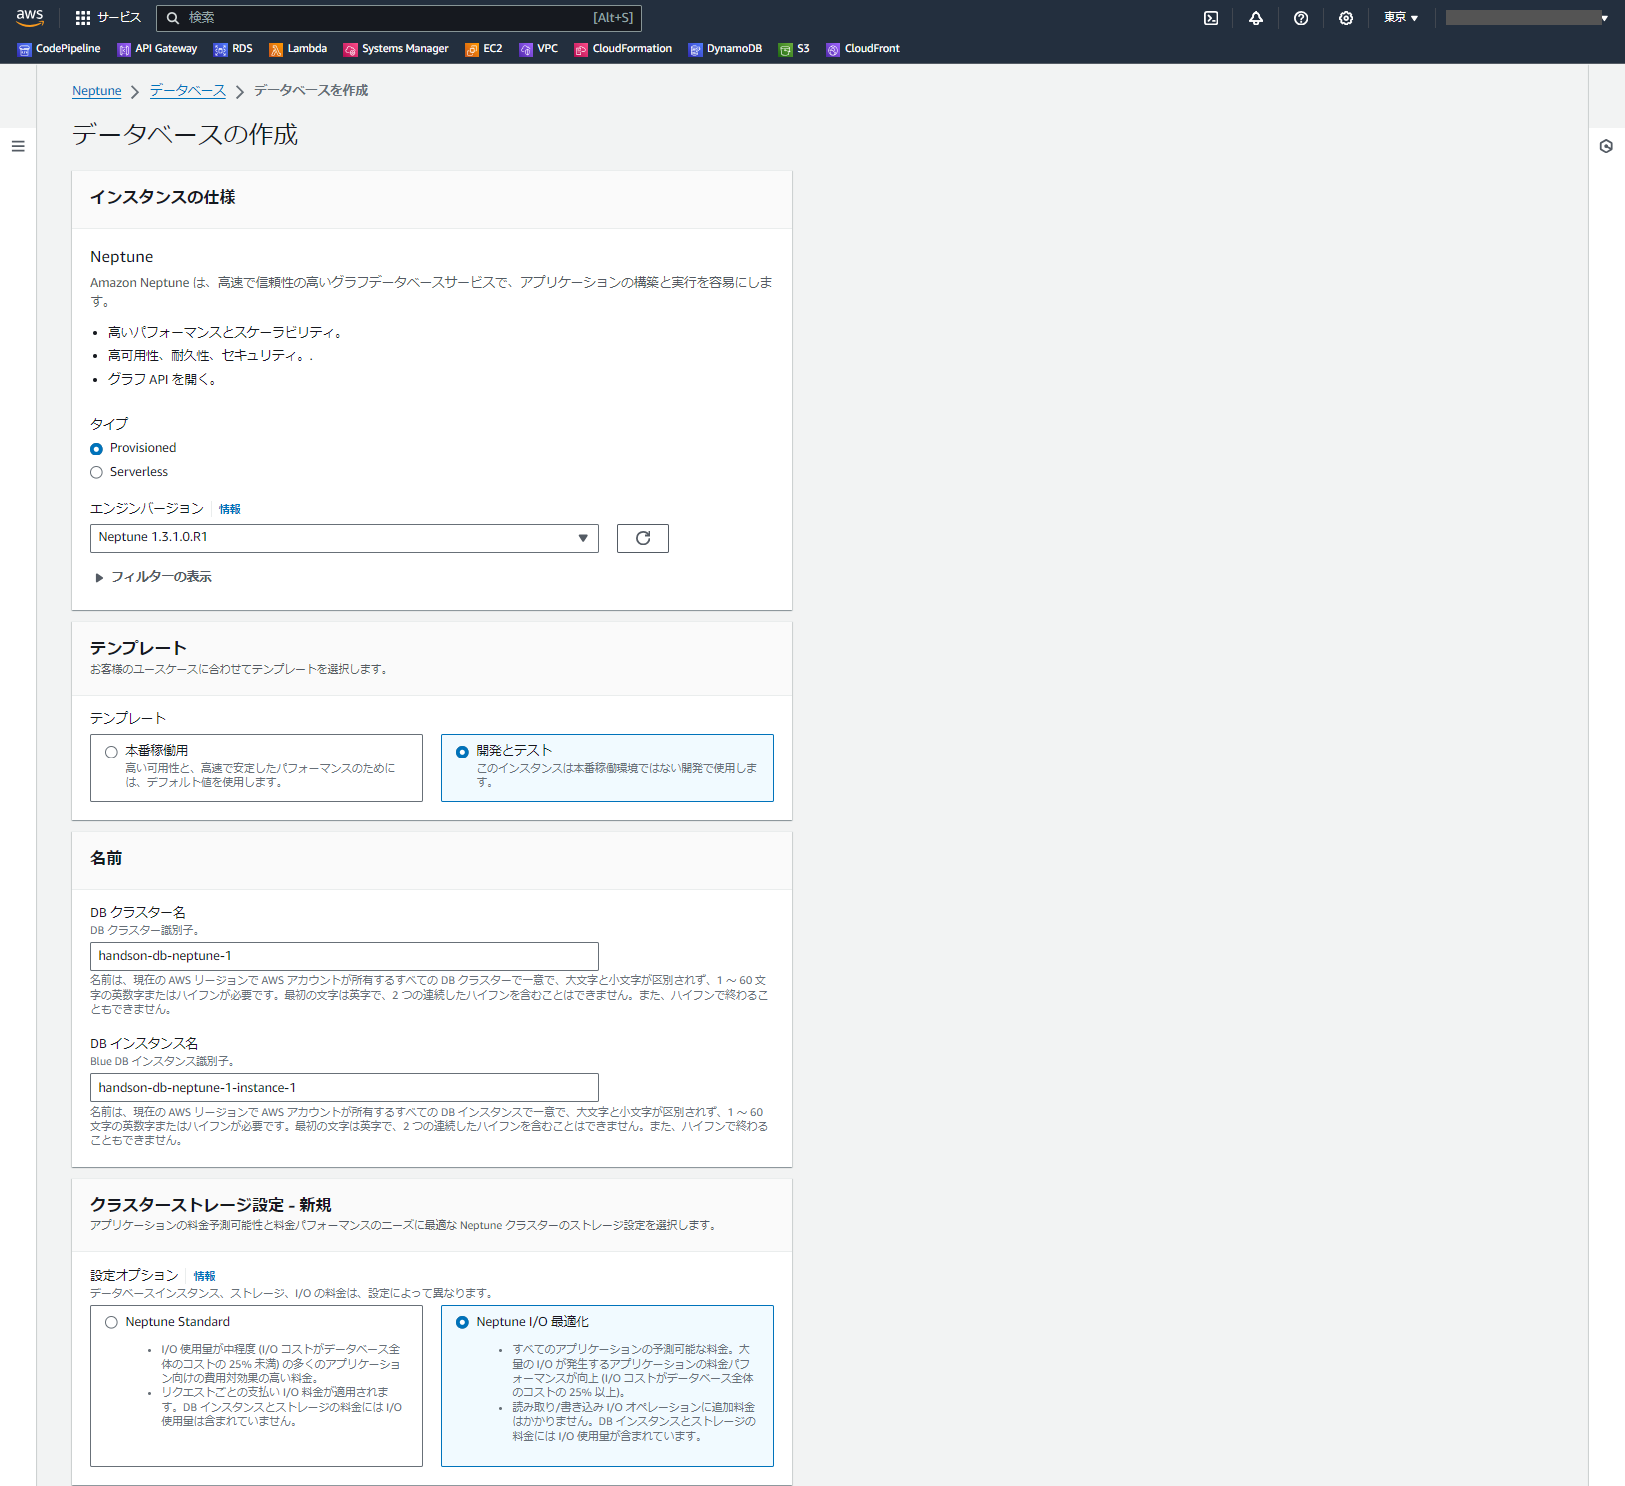Open the engine version dropdown Neptune 1.3.1.0.R1
This screenshot has width=1625, height=1486.
coord(344,538)
